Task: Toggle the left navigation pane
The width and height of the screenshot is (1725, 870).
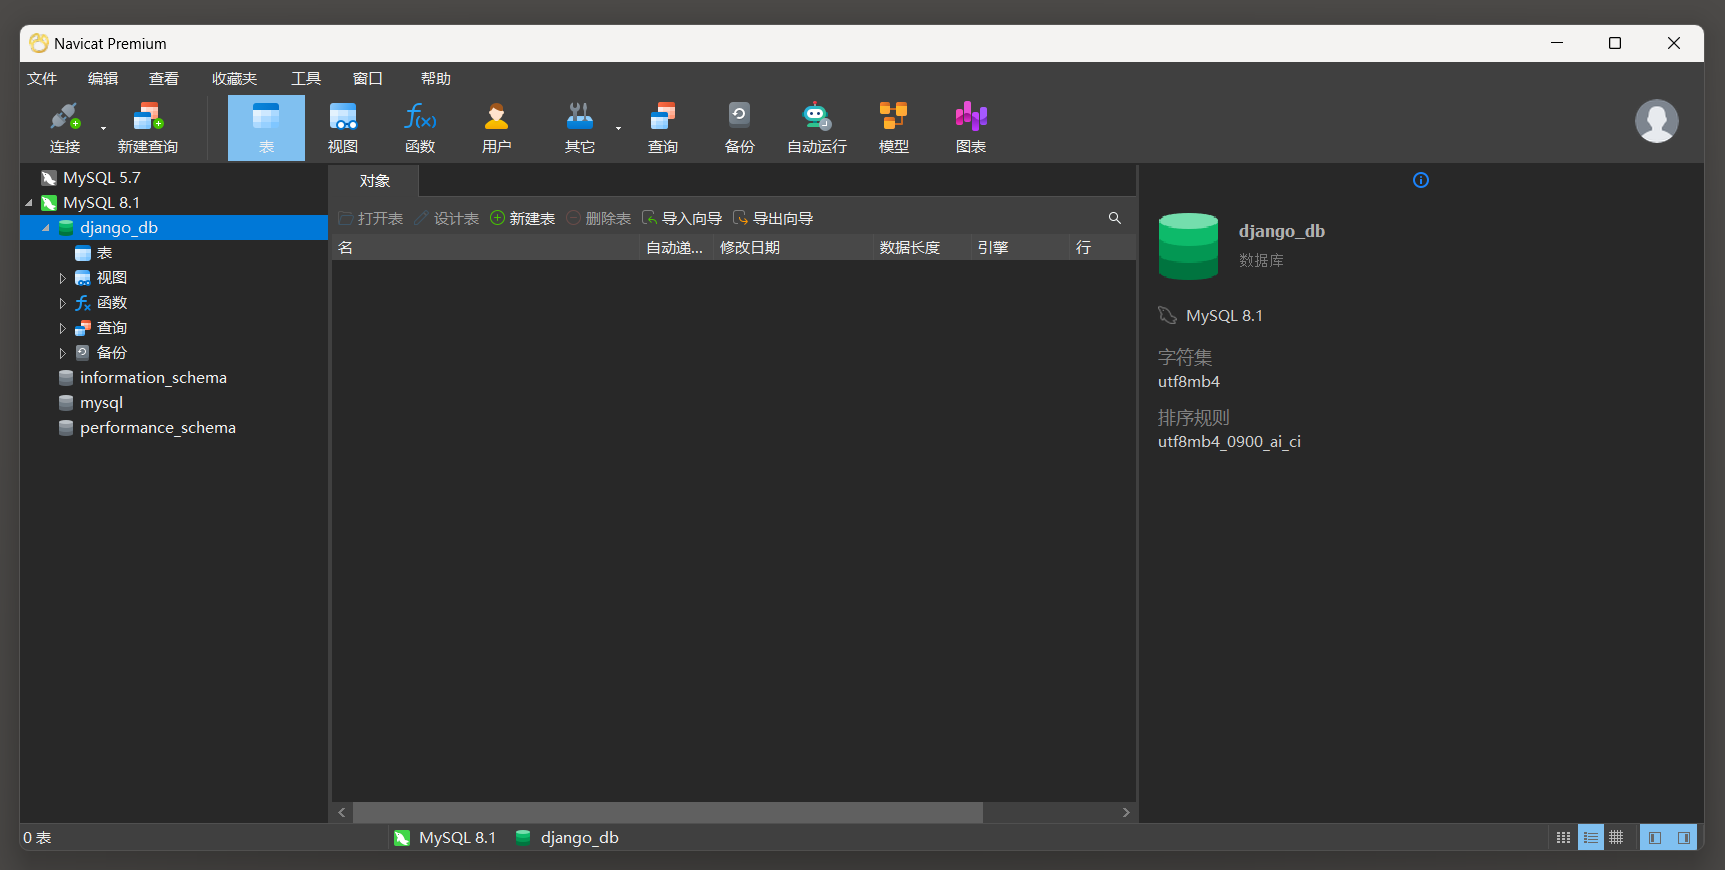Action: click(x=1655, y=838)
